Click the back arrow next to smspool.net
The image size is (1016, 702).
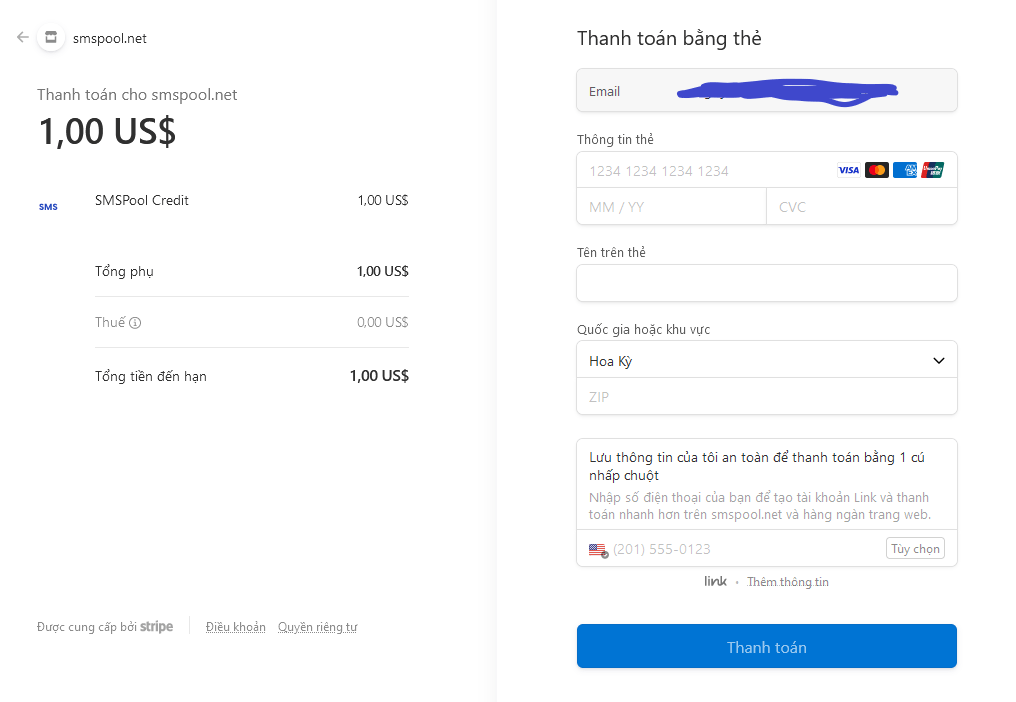click(x=22, y=38)
